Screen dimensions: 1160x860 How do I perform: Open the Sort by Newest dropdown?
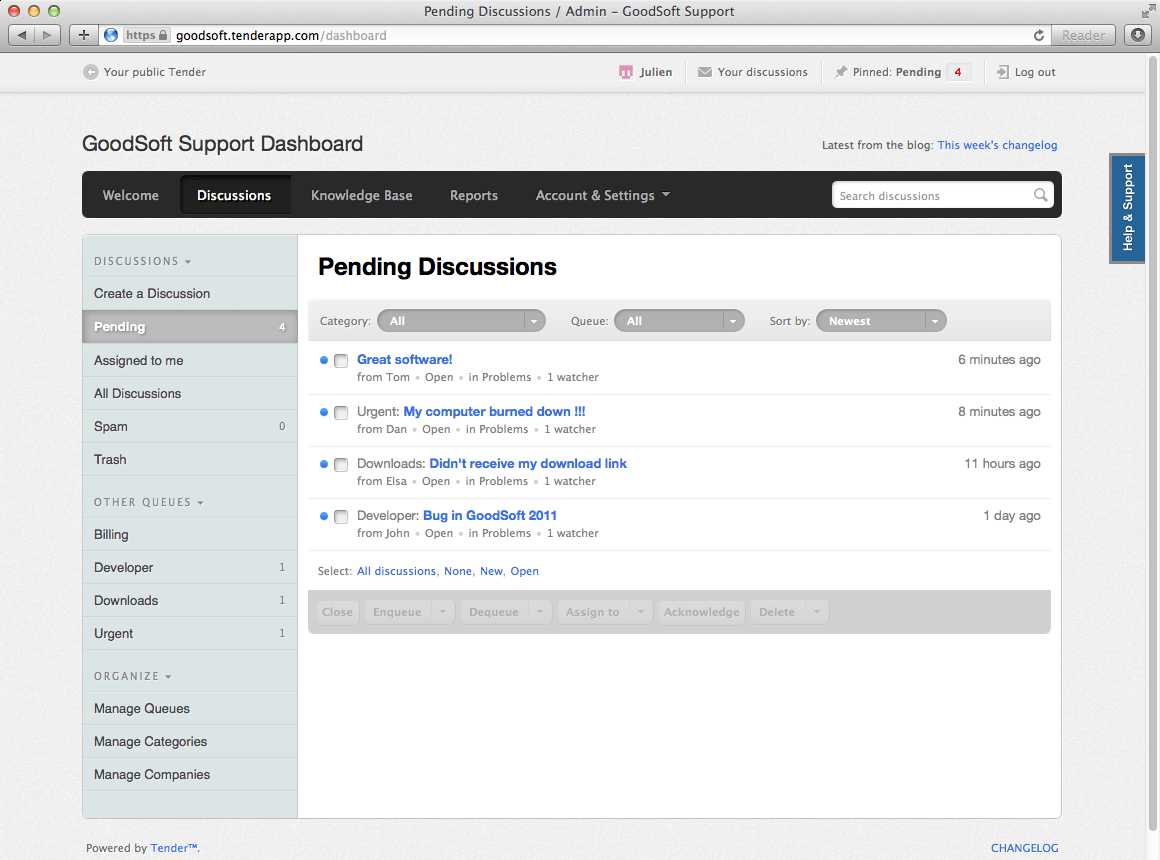(x=881, y=320)
